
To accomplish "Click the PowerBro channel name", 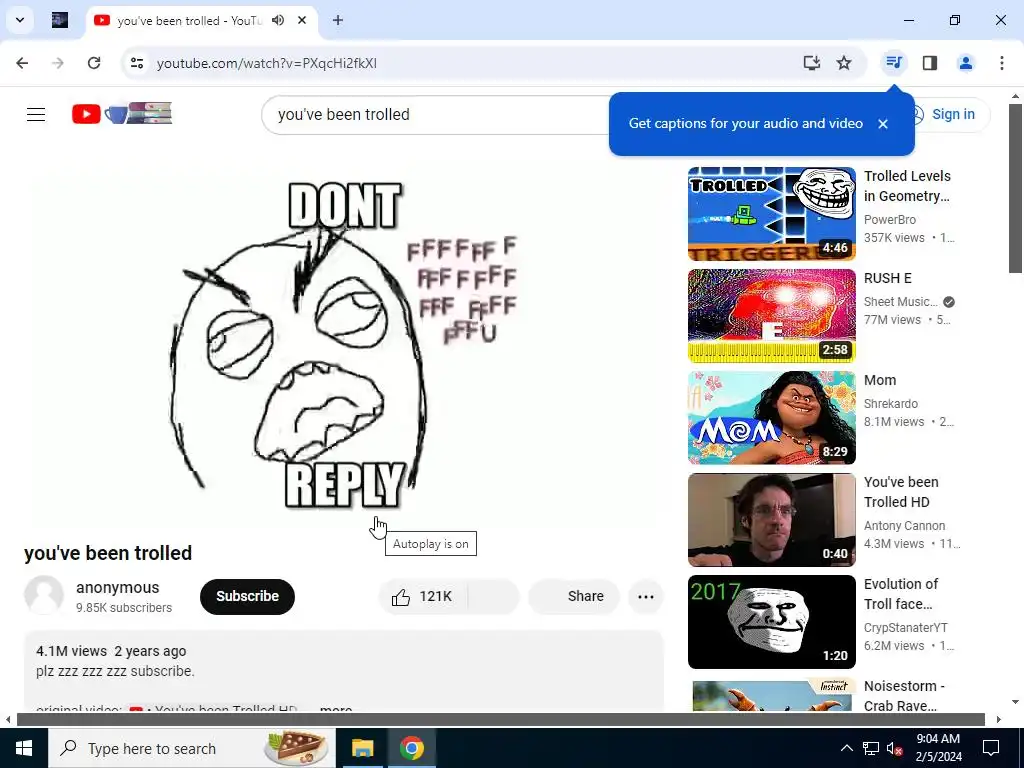I will coord(889,220).
